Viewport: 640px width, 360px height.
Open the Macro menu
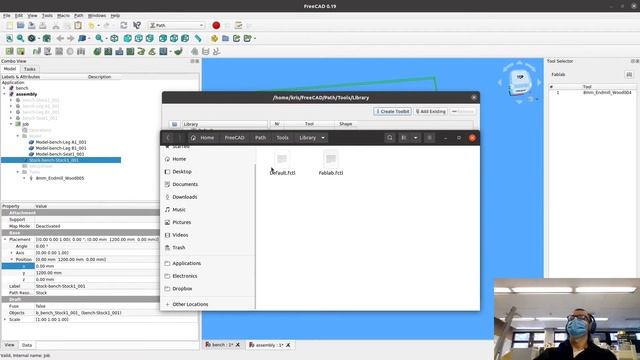(x=63, y=16)
